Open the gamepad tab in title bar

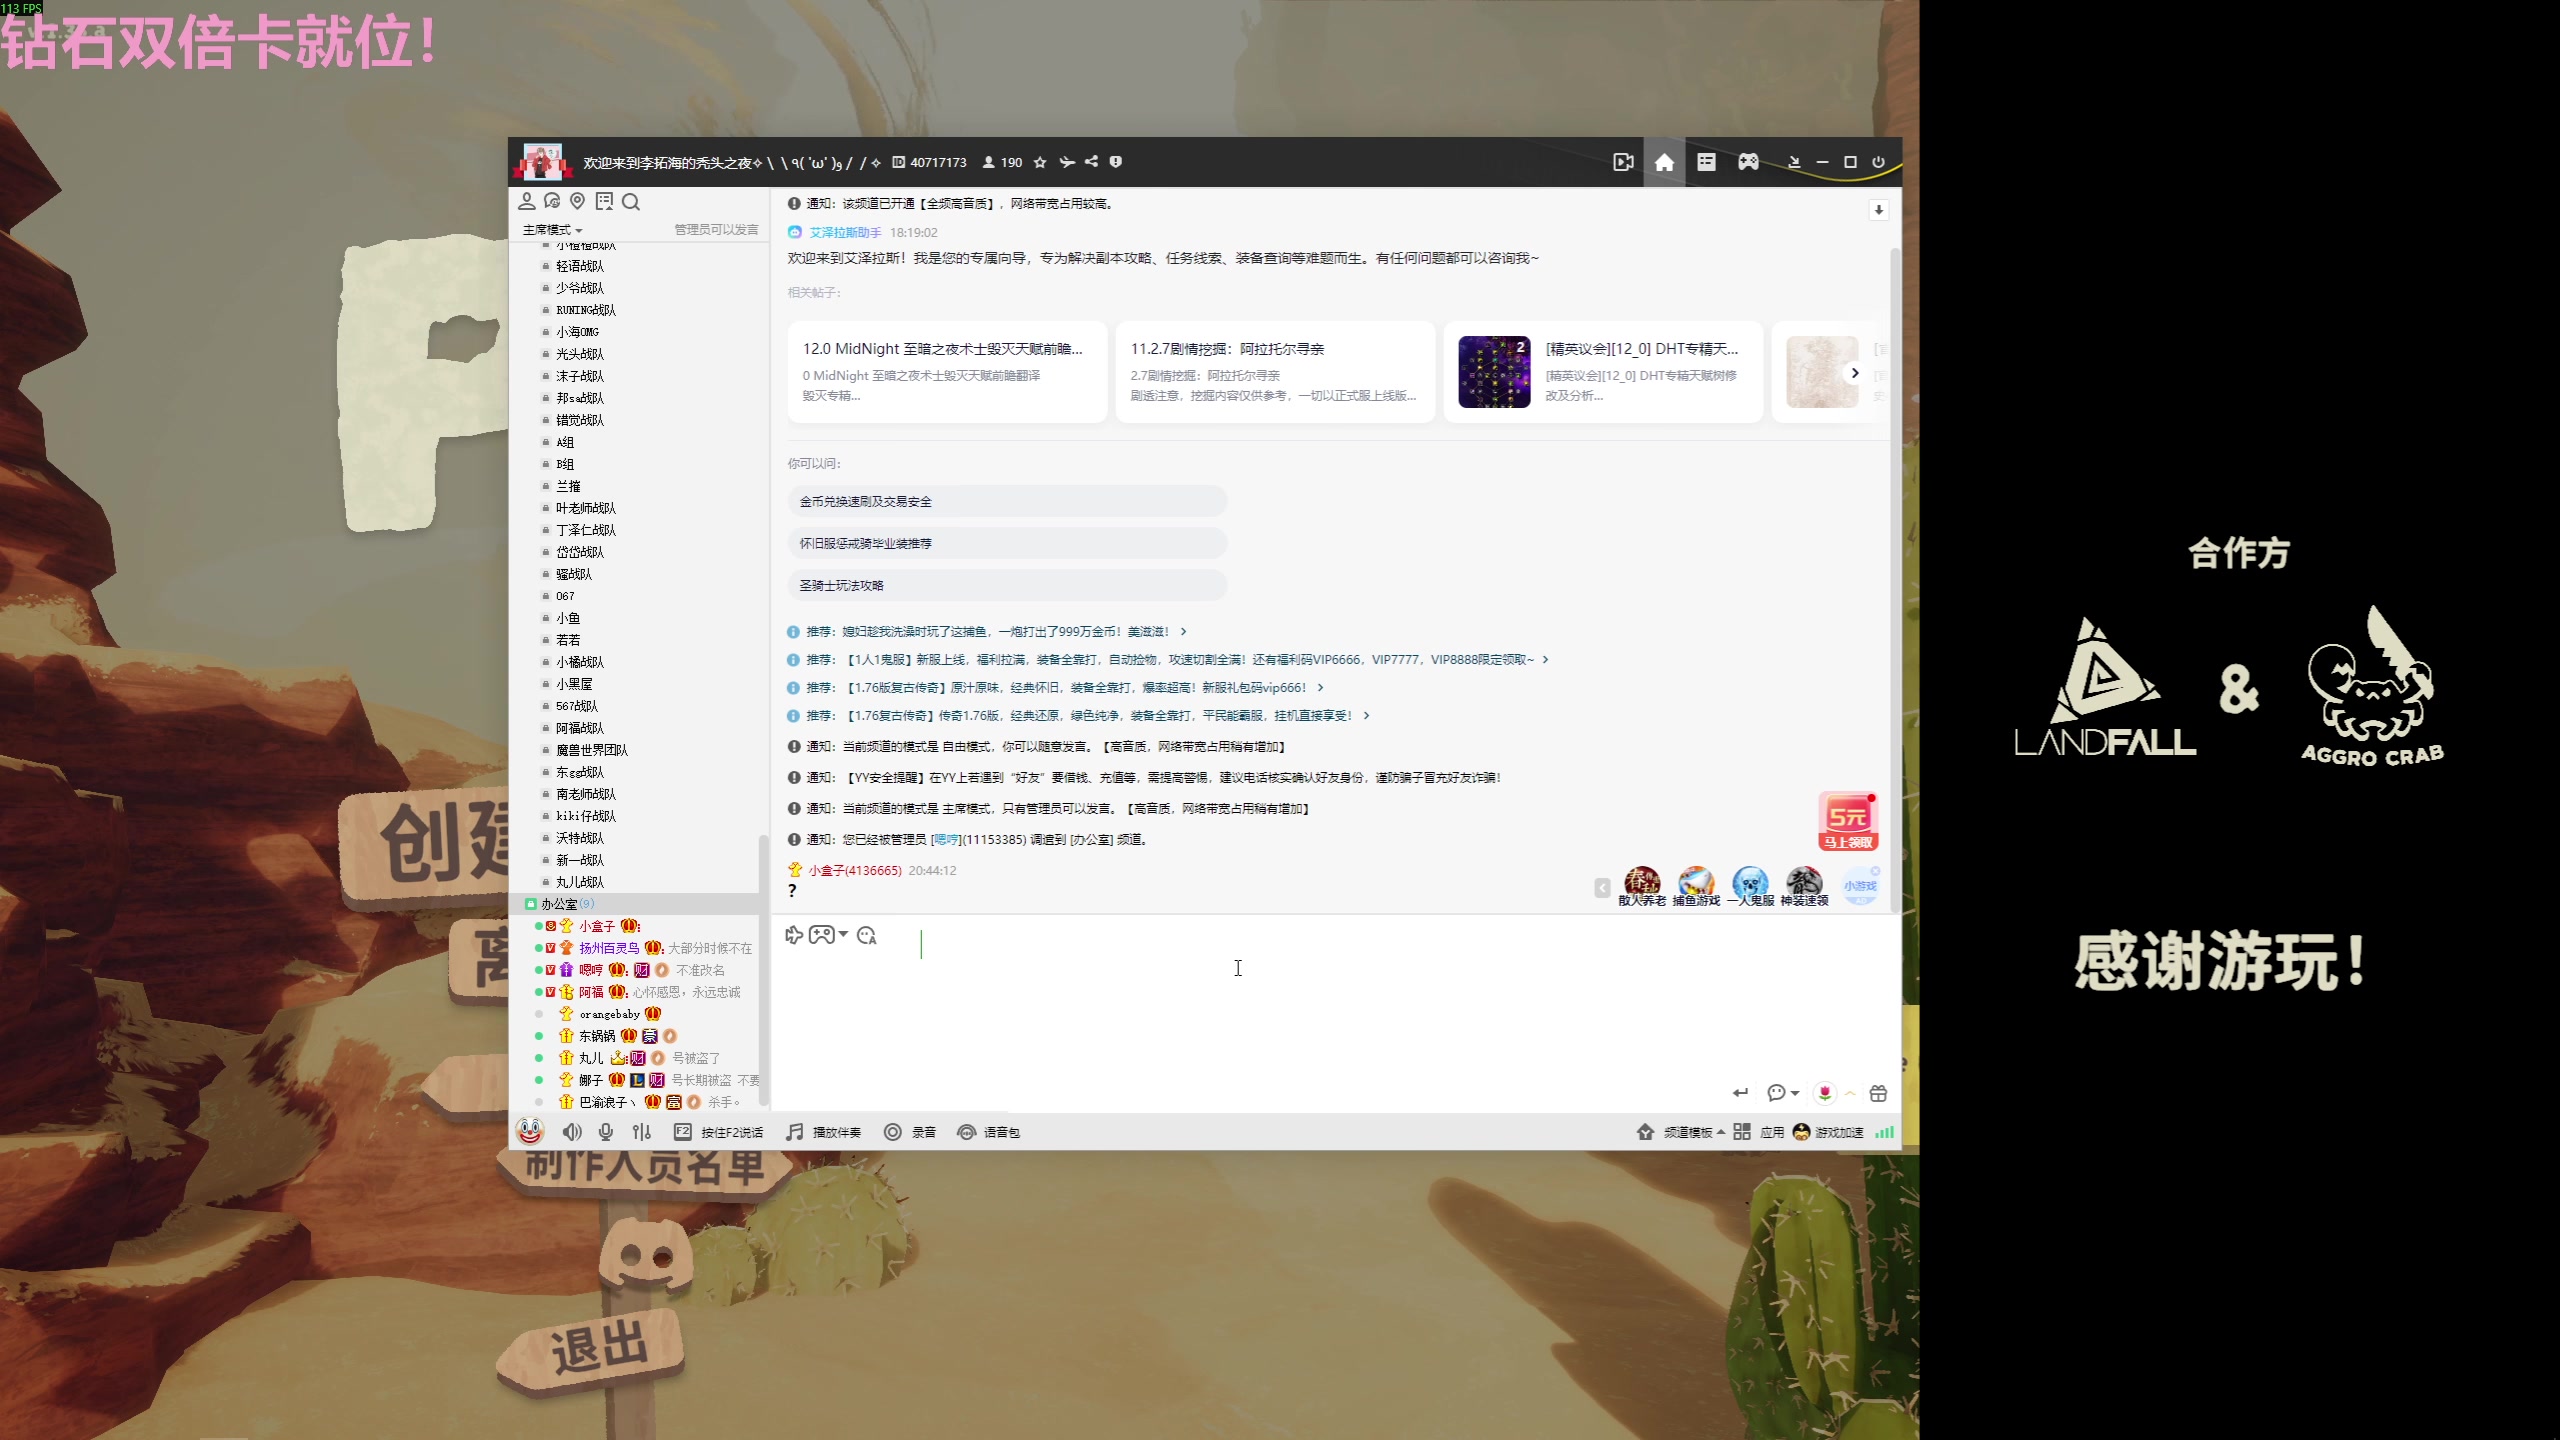click(1748, 162)
